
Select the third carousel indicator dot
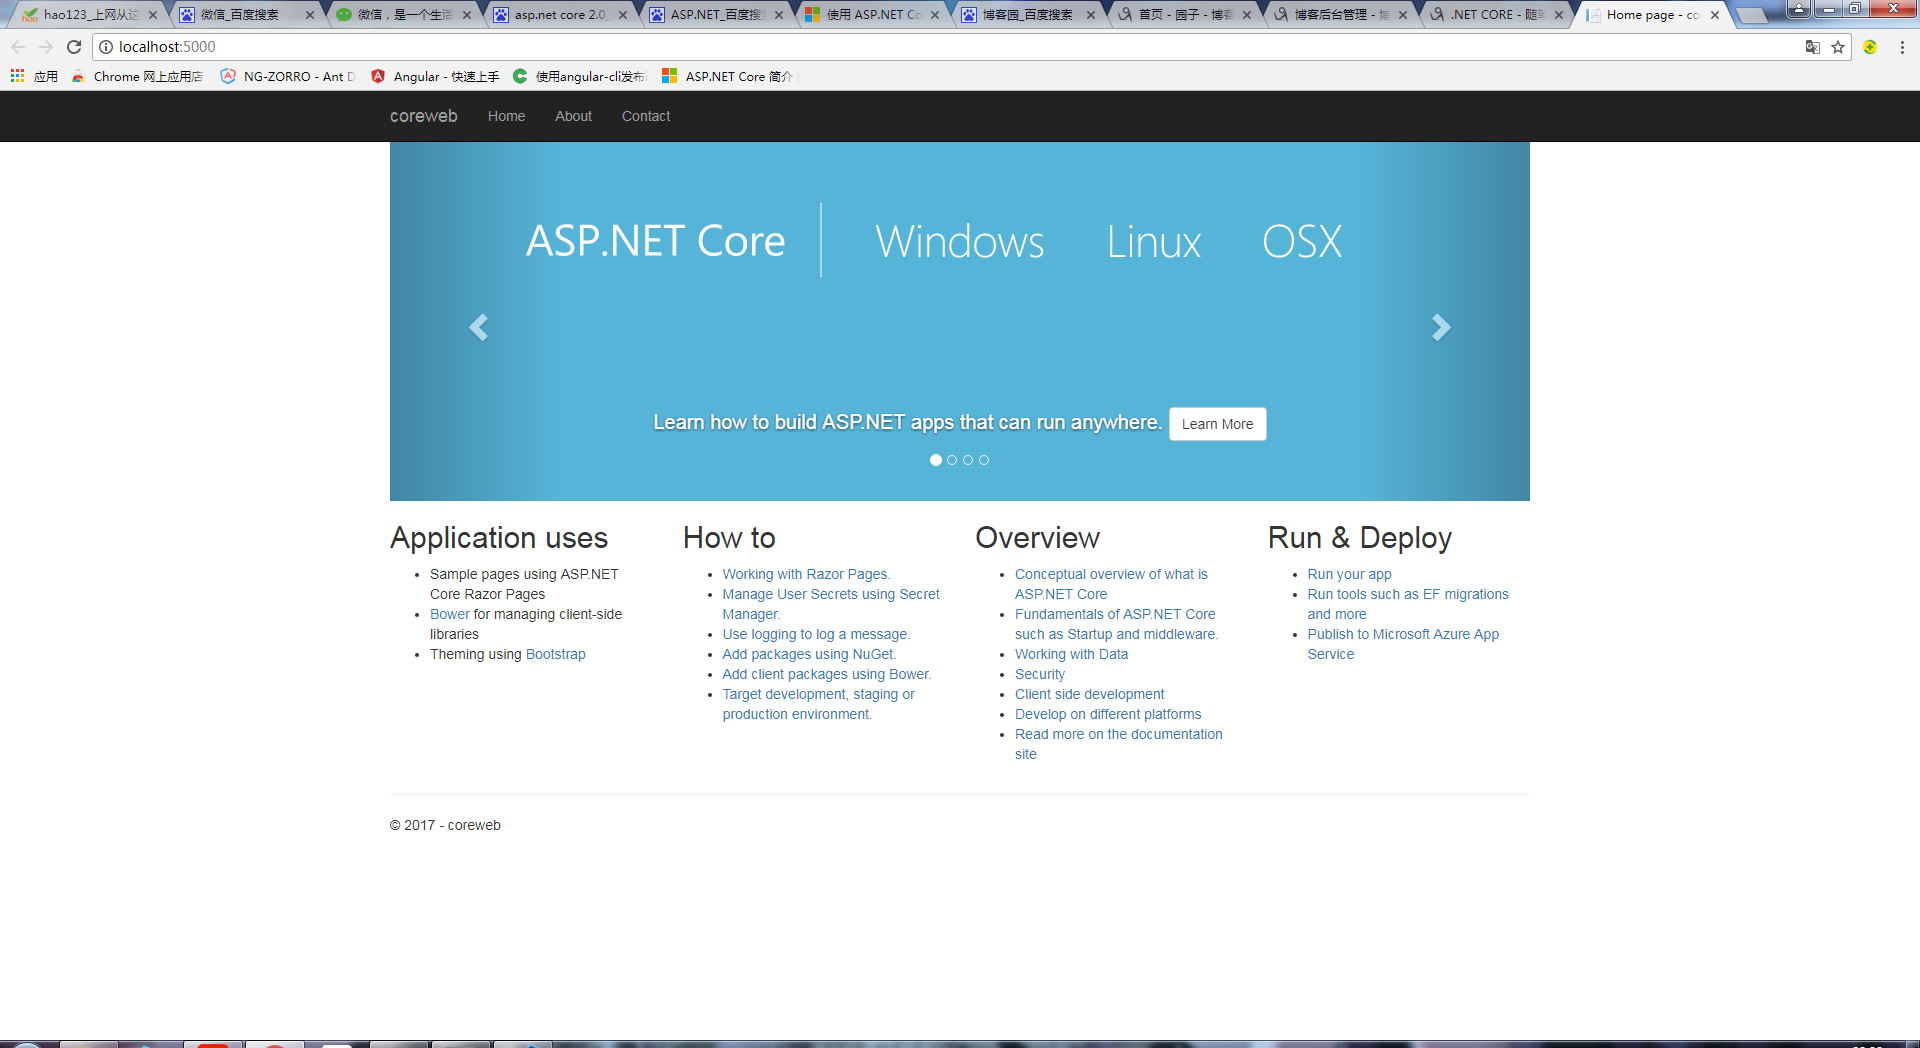click(968, 460)
